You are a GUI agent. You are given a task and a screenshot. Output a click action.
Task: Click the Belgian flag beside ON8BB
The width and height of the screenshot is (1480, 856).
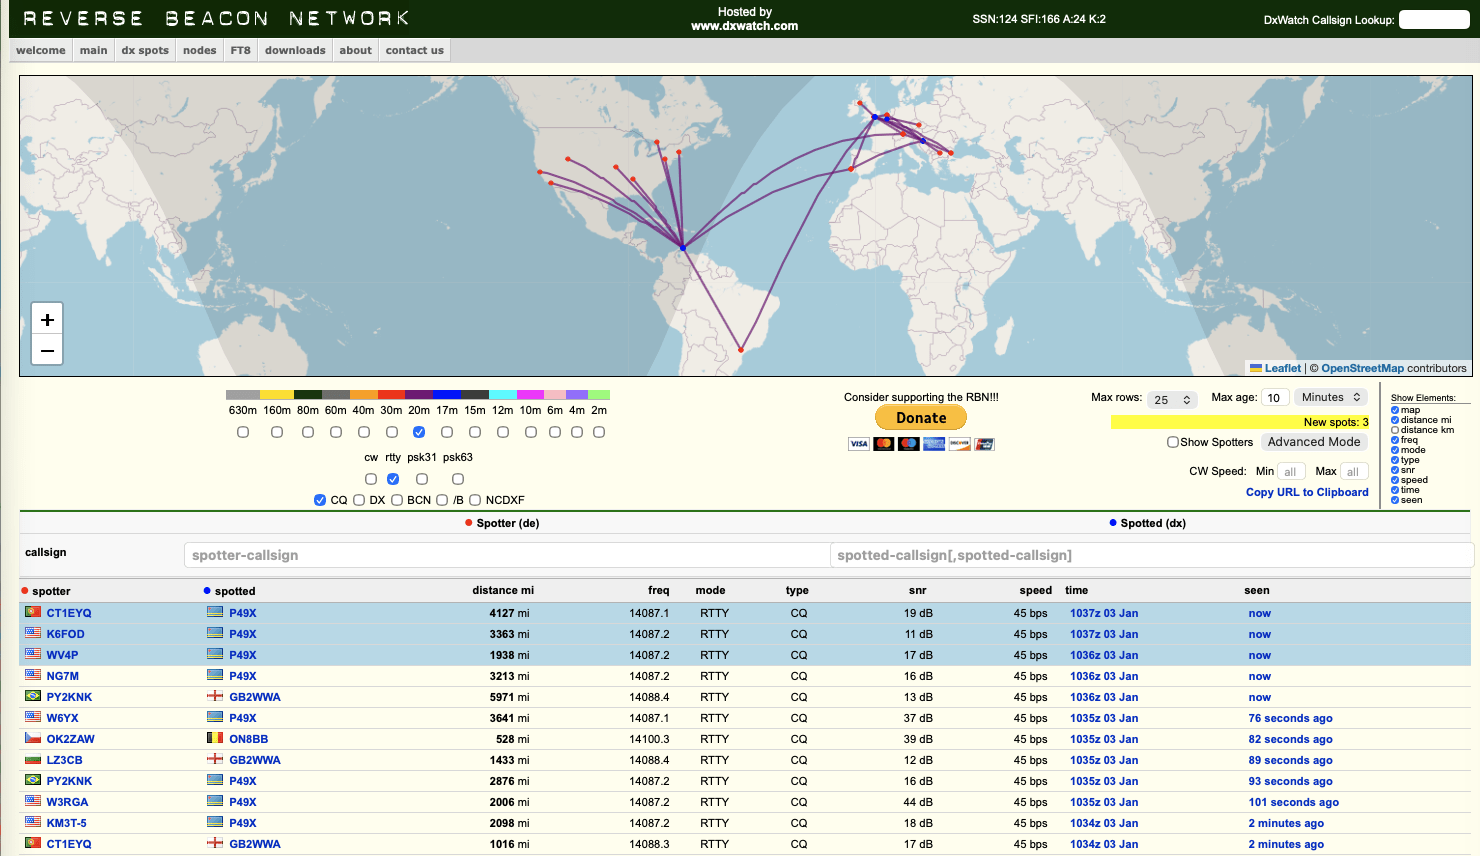215,738
